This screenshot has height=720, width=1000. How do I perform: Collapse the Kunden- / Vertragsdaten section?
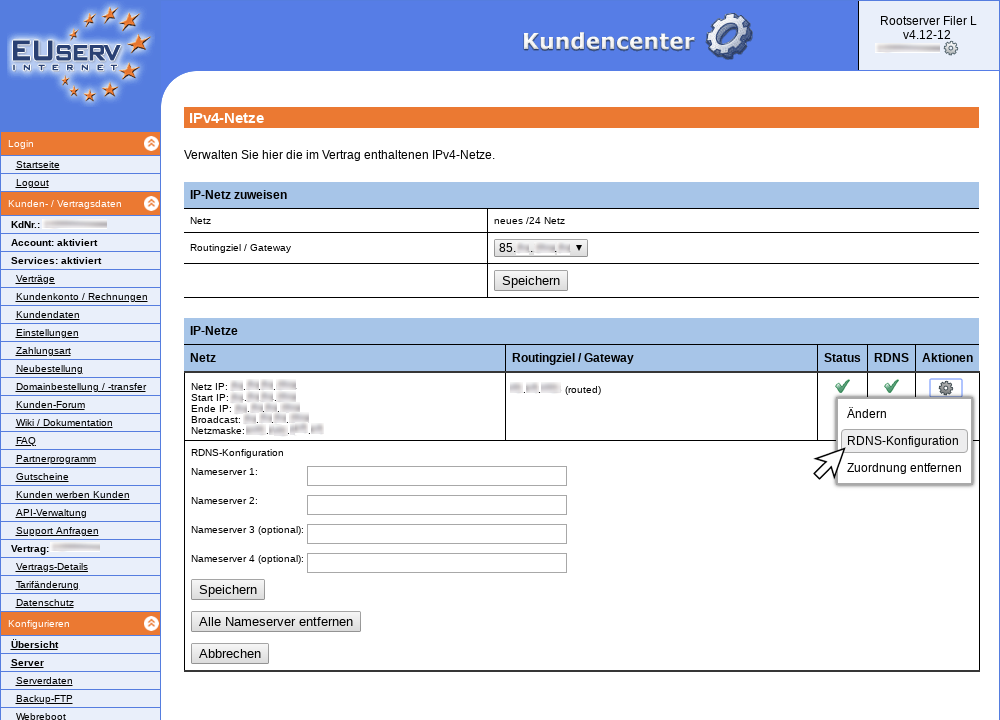coord(151,203)
